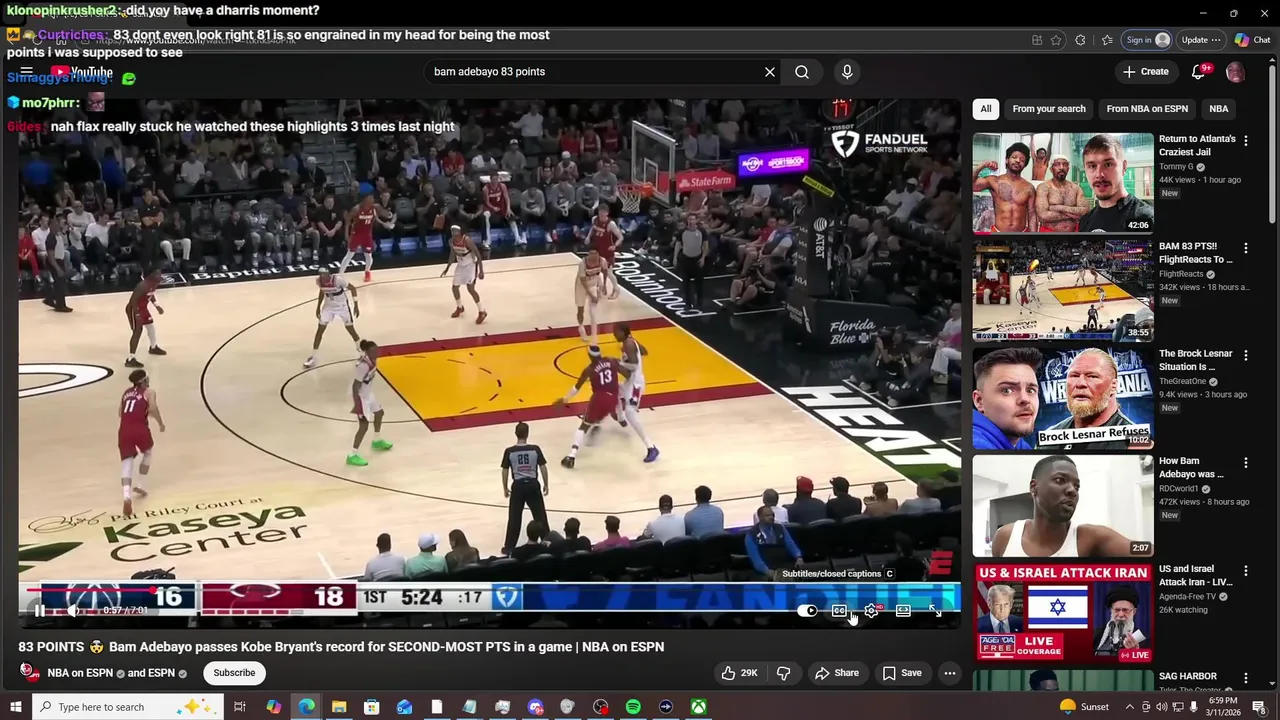This screenshot has height=720, width=1280.
Task: Open options for 'BAM 83 PTS!!' video
Action: (x=1246, y=248)
